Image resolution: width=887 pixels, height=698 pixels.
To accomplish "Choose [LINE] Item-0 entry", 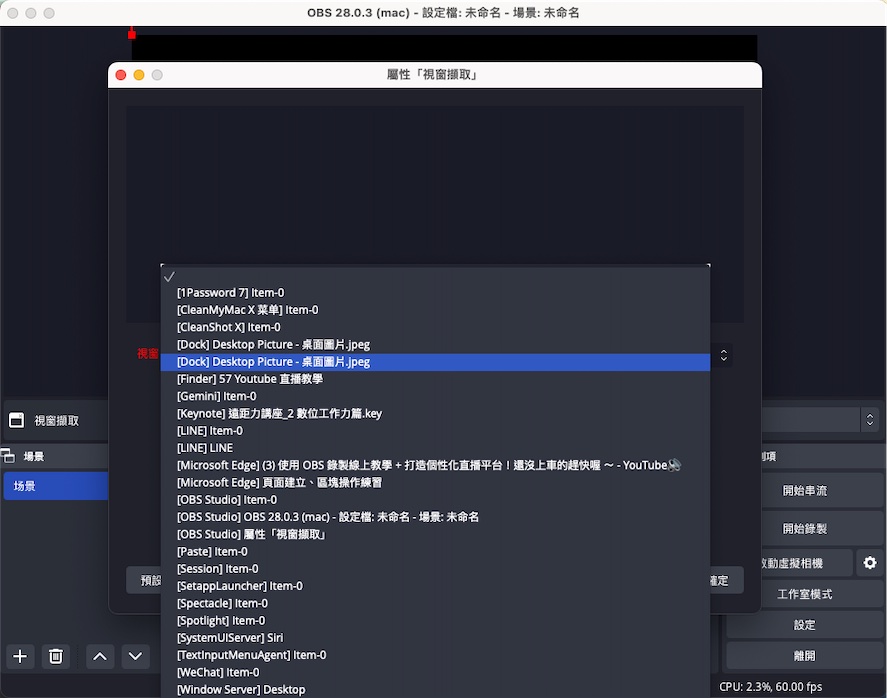I will click(x=435, y=431).
